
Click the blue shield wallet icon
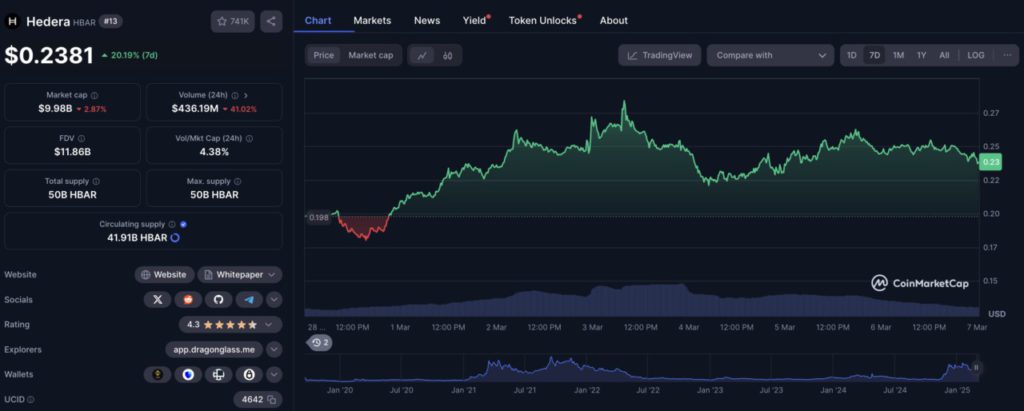click(188, 374)
